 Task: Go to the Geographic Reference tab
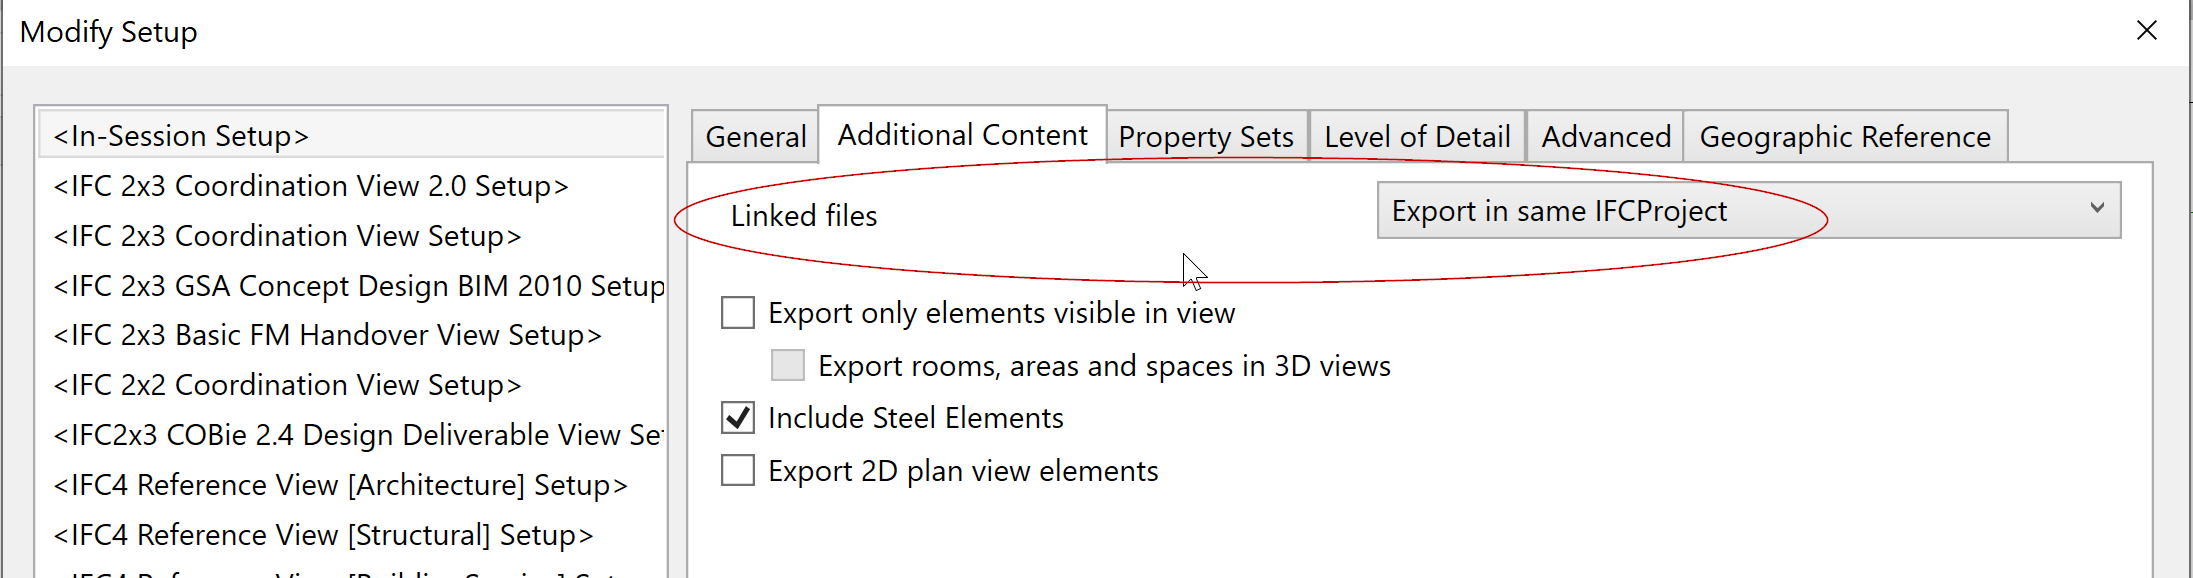[1845, 135]
